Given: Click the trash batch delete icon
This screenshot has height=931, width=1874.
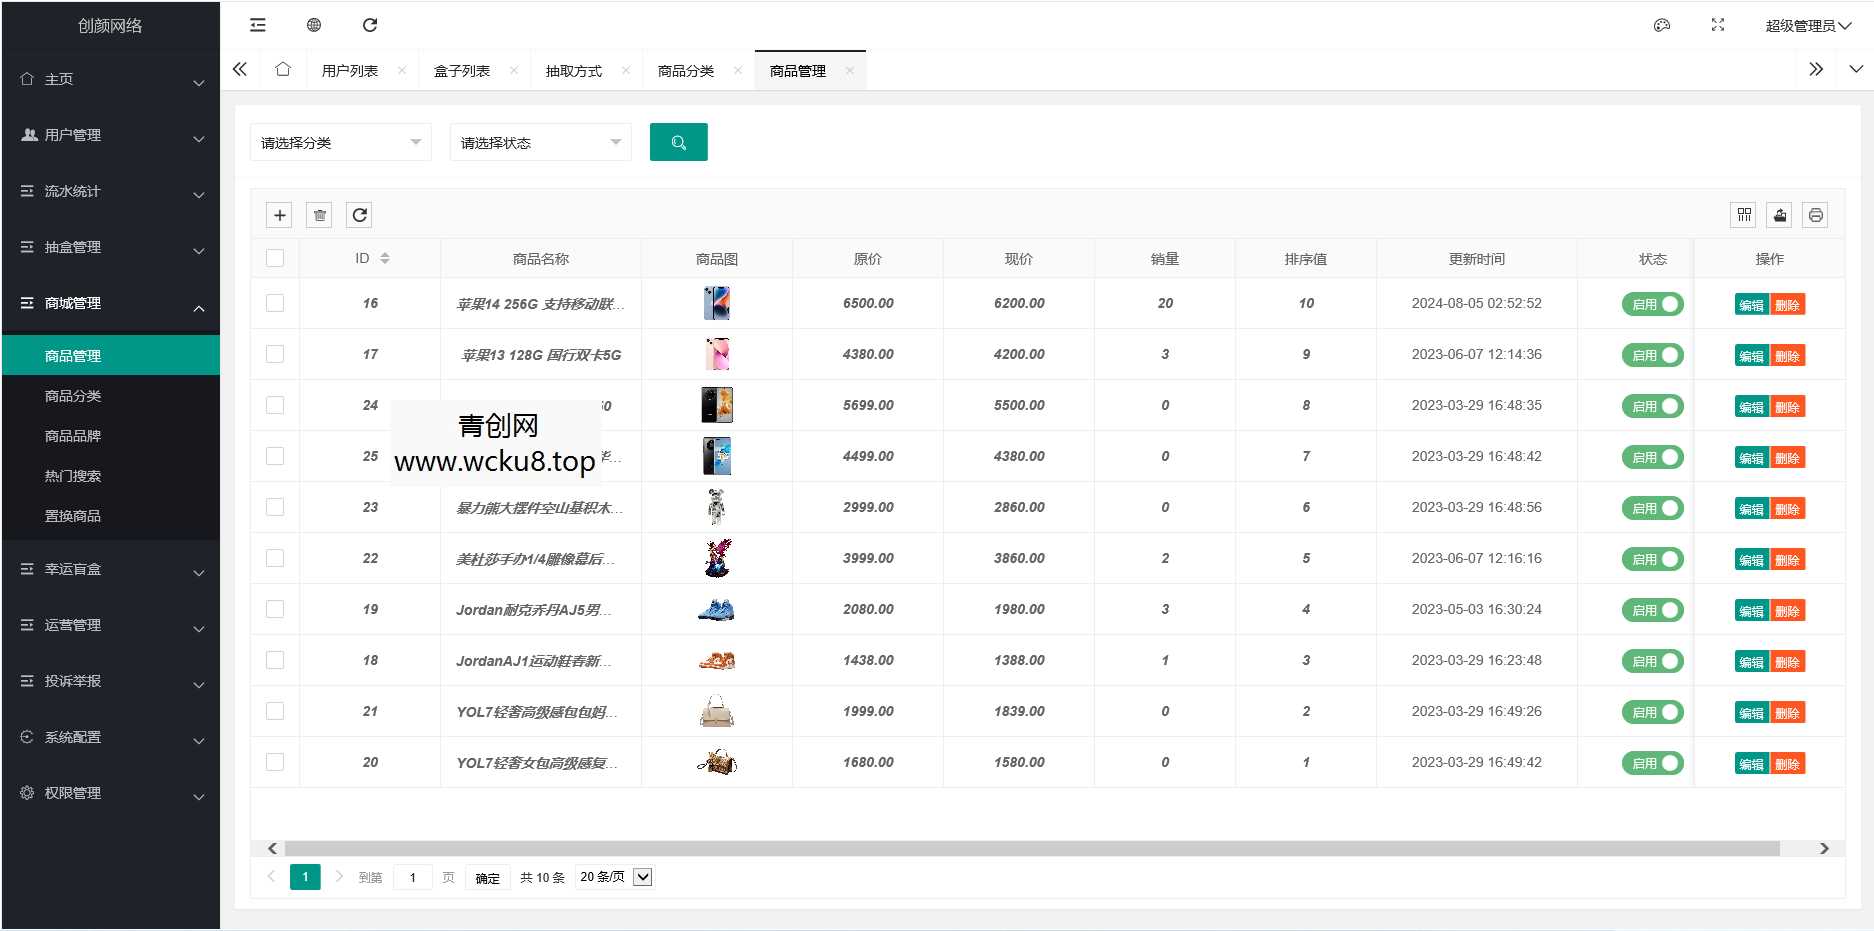Looking at the screenshot, I should click(x=320, y=215).
